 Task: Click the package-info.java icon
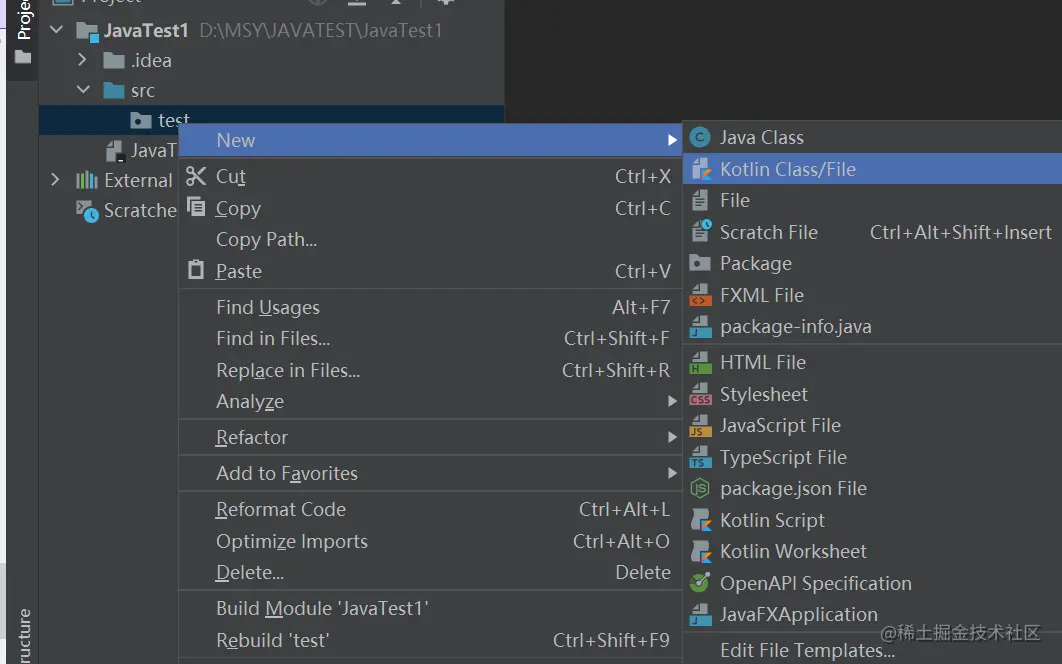700,327
